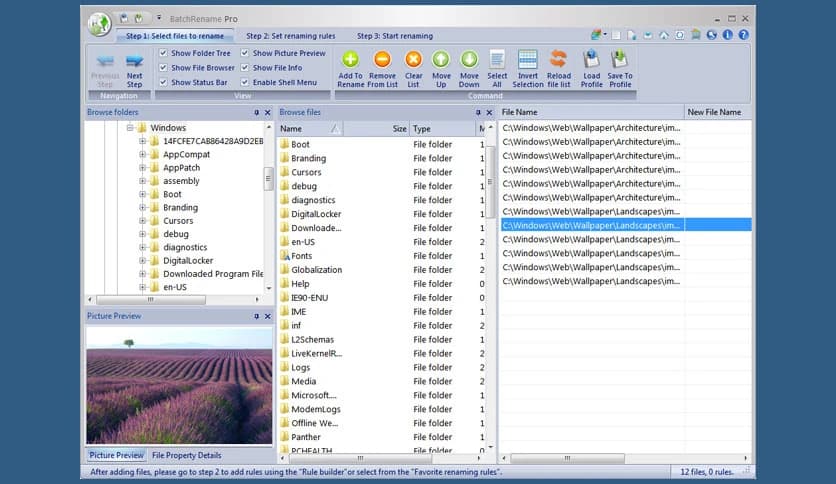Expand the DigitalLocker tree node
The height and width of the screenshot is (484, 836).
(142, 261)
